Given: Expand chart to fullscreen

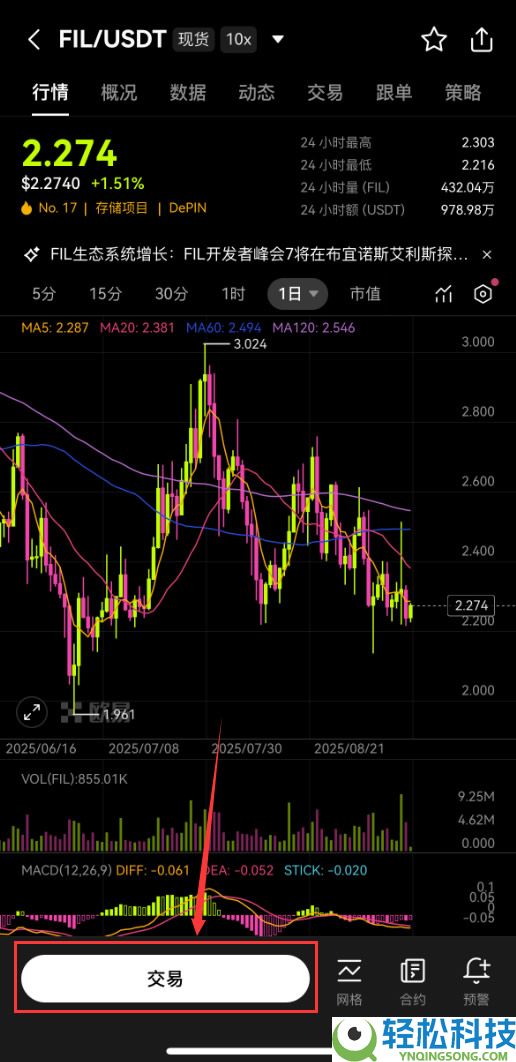Looking at the screenshot, I should tap(32, 713).
